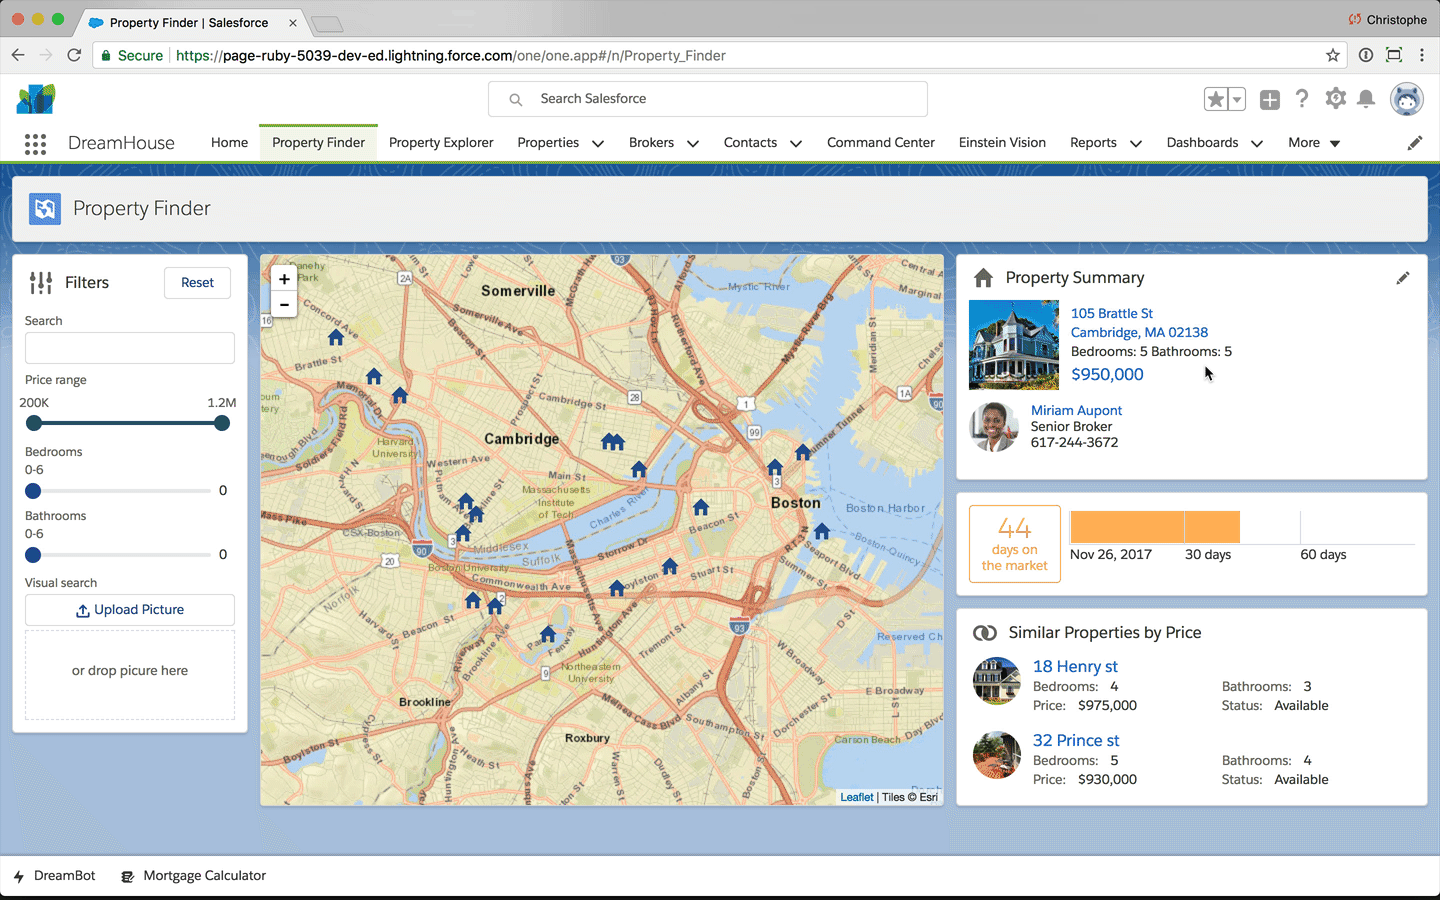The width and height of the screenshot is (1440, 900).
Task: Click the navigation bar edit pencil icon
Action: tap(1414, 143)
